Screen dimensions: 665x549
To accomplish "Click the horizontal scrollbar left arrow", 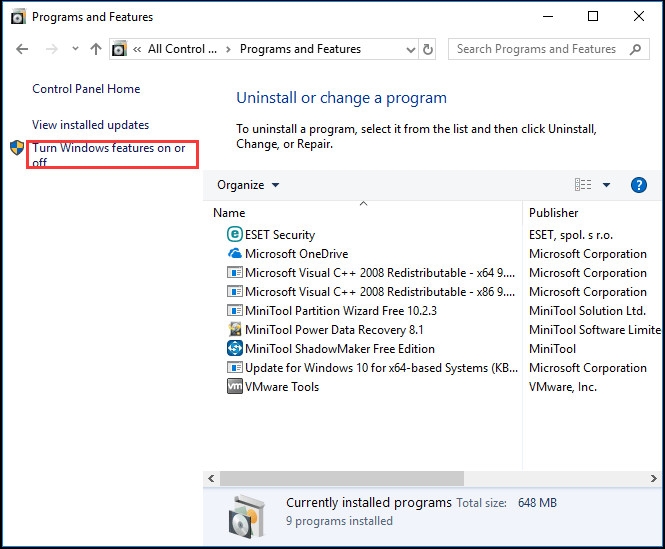I will click(211, 479).
